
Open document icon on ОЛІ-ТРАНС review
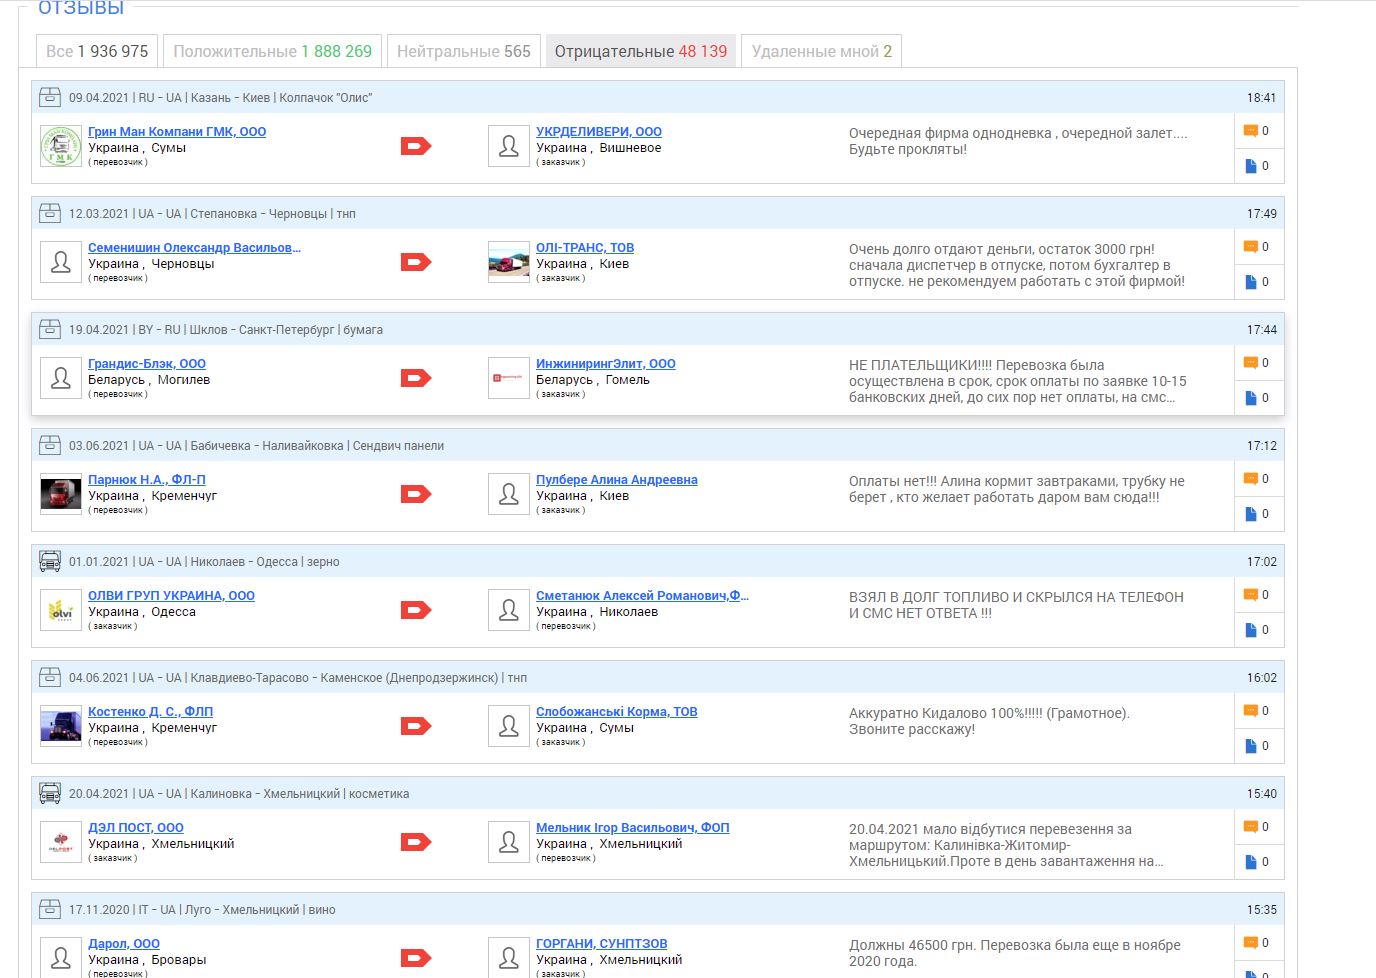click(1250, 282)
